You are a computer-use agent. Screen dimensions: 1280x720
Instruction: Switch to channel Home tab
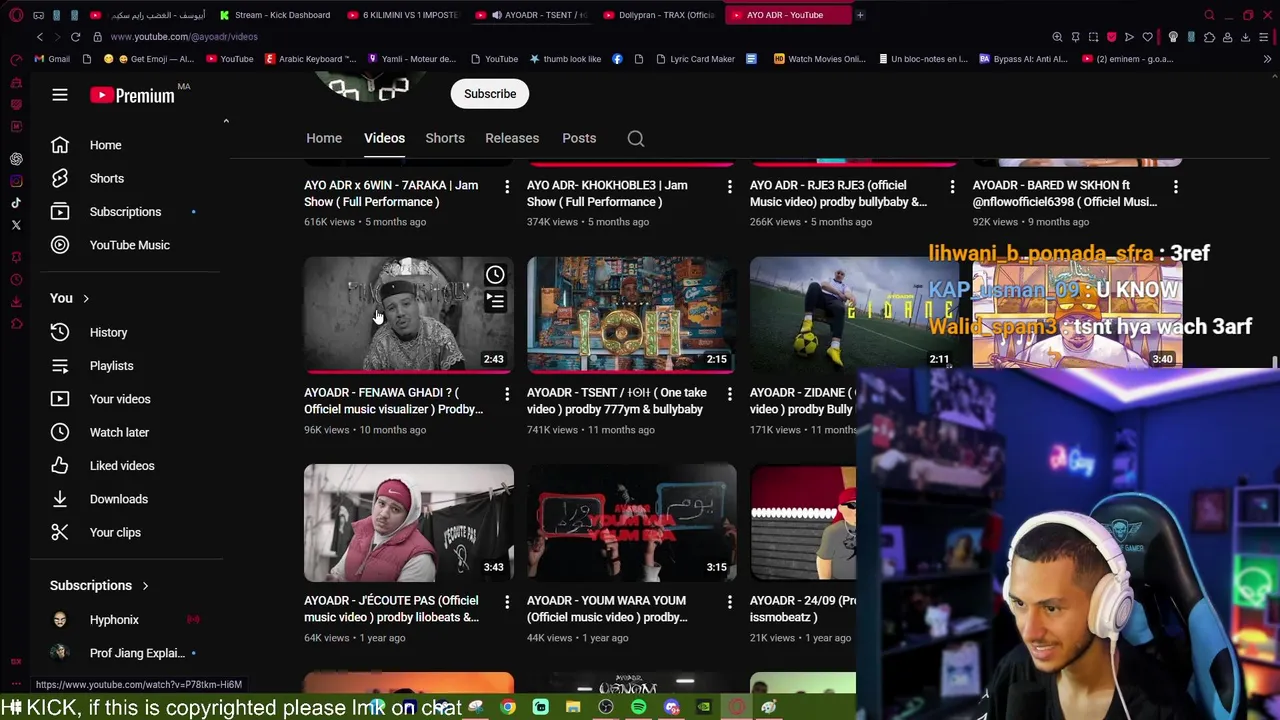324,138
